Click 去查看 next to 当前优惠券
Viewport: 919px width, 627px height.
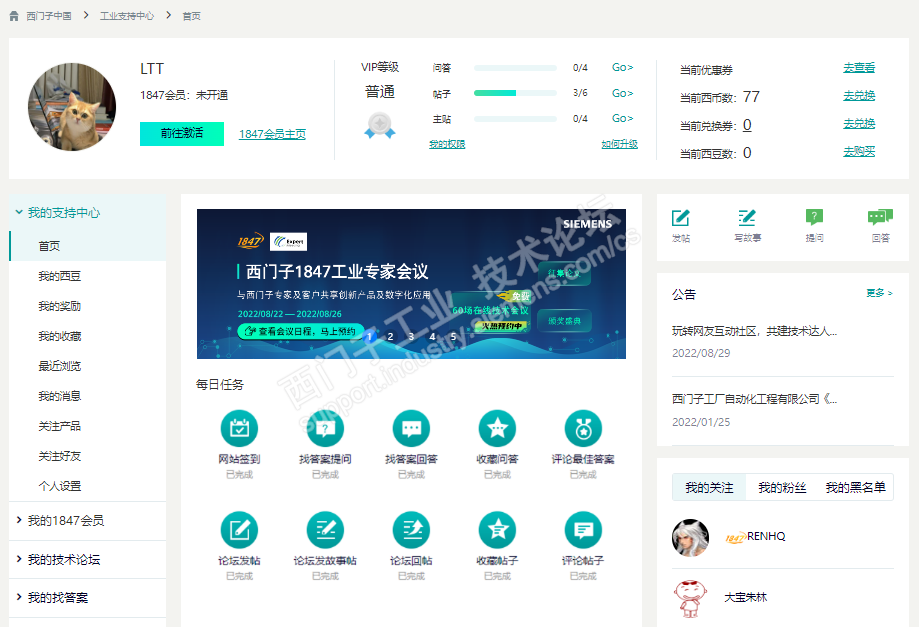(859, 68)
